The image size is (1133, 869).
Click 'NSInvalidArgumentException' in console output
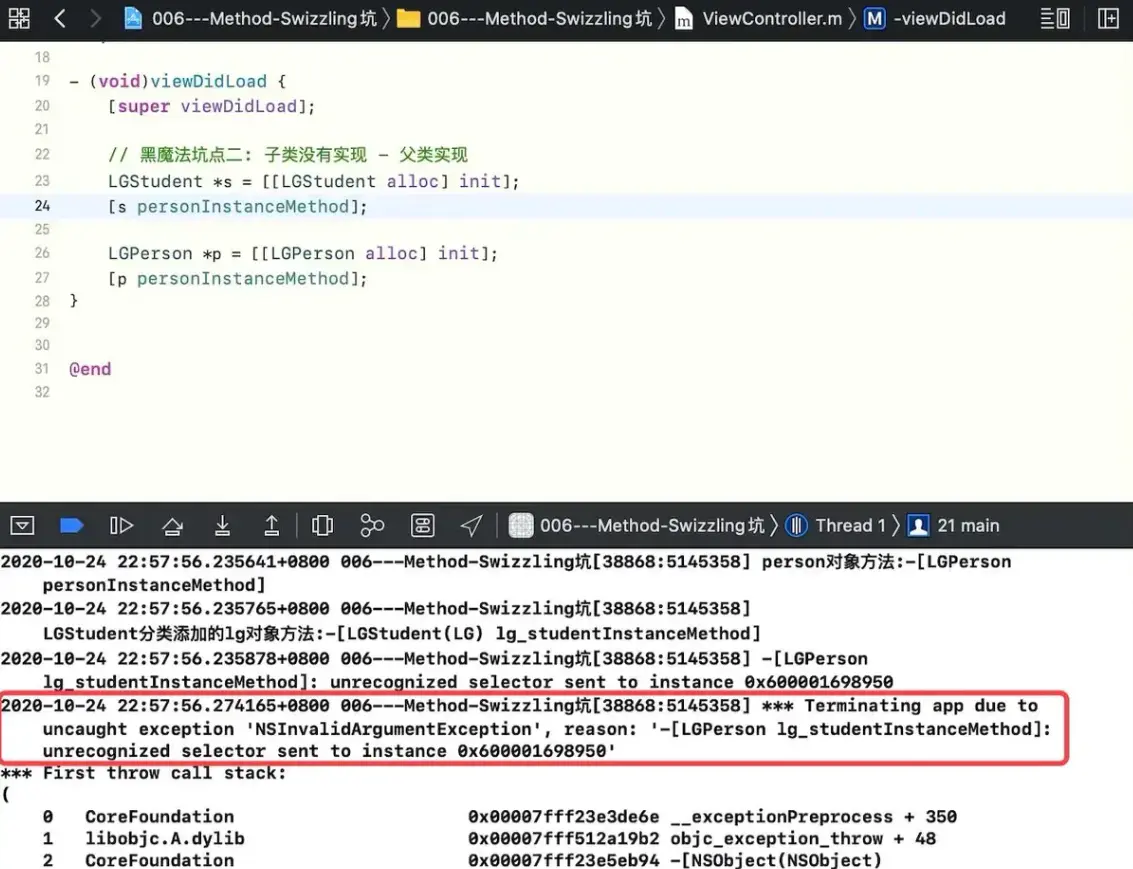pos(394,729)
